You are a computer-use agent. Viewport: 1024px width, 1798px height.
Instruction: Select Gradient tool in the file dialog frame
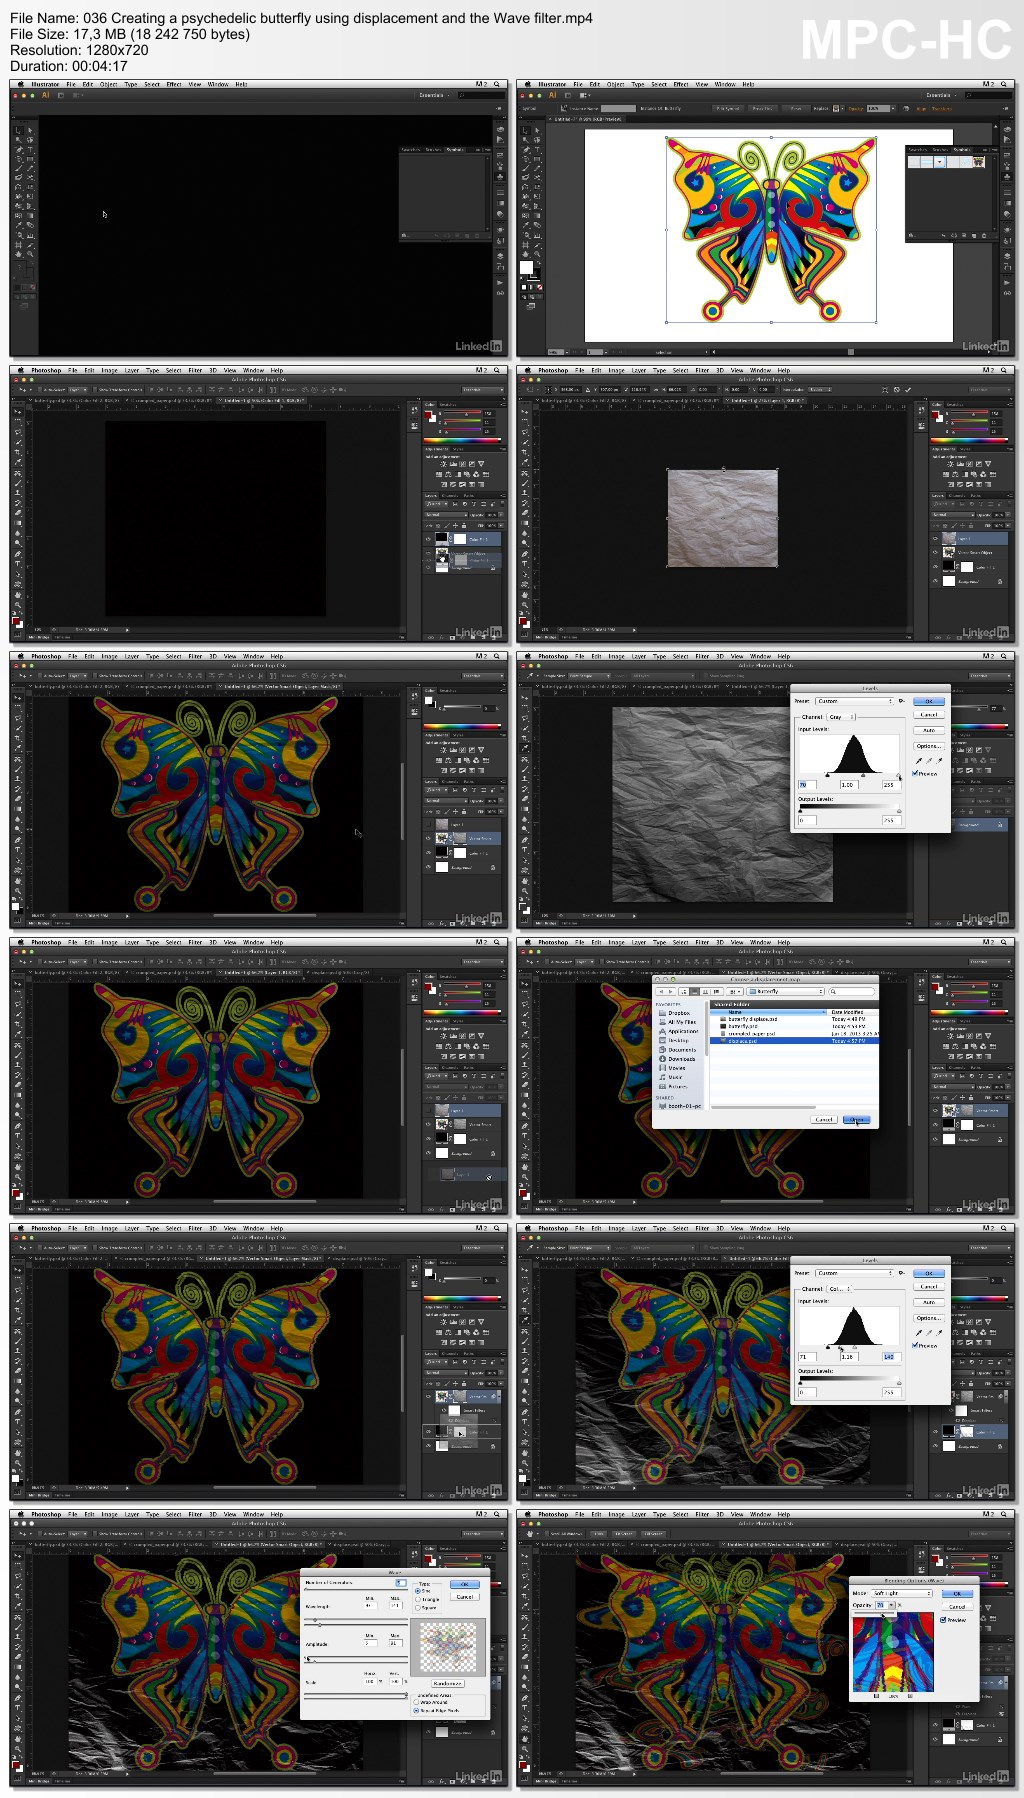(525, 1095)
